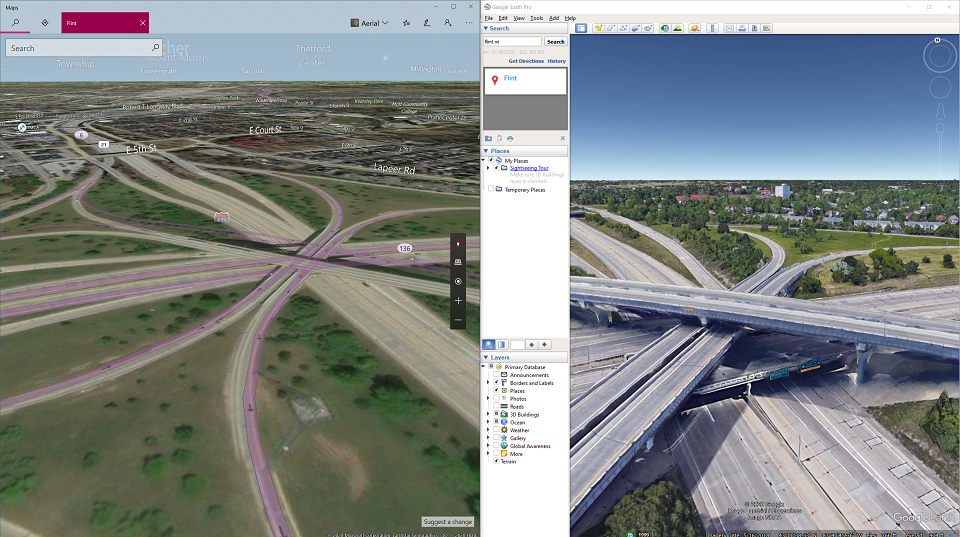Image resolution: width=960 pixels, height=537 pixels.
Task: Open the Maps more options ellipsis
Action: pos(468,23)
